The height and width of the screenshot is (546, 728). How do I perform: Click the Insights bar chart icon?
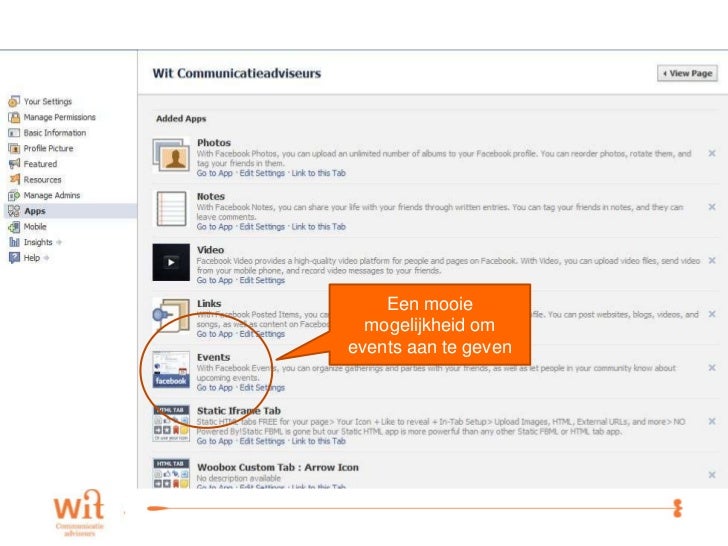click(14, 242)
